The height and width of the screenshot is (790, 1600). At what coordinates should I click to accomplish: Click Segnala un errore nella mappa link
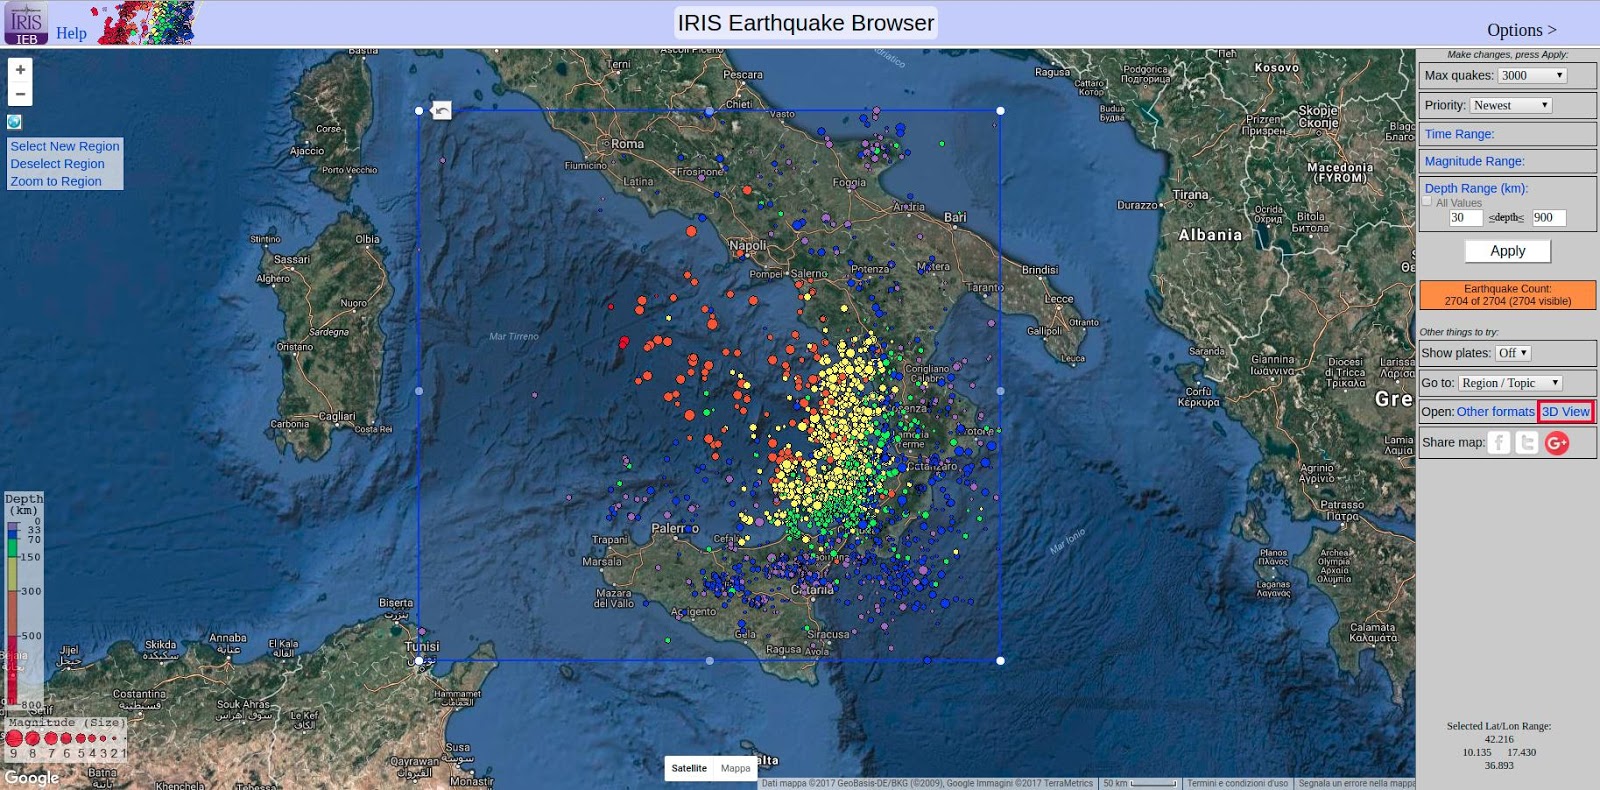pyautogui.click(x=1356, y=784)
